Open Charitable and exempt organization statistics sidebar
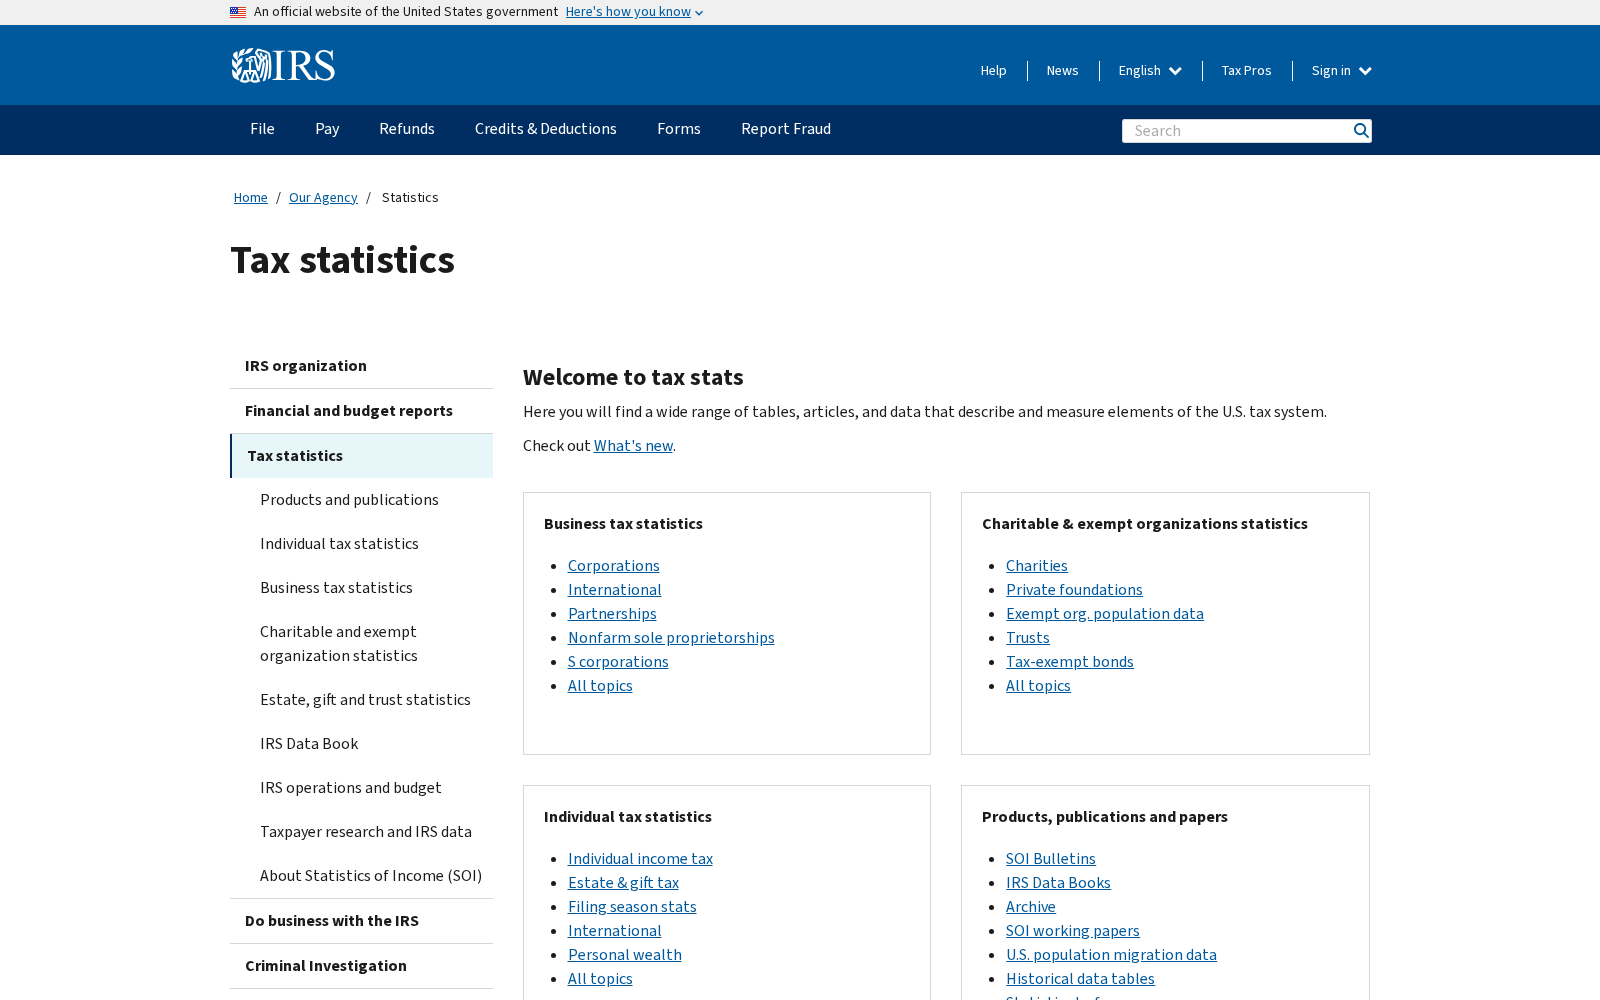1600x1000 pixels. point(339,644)
